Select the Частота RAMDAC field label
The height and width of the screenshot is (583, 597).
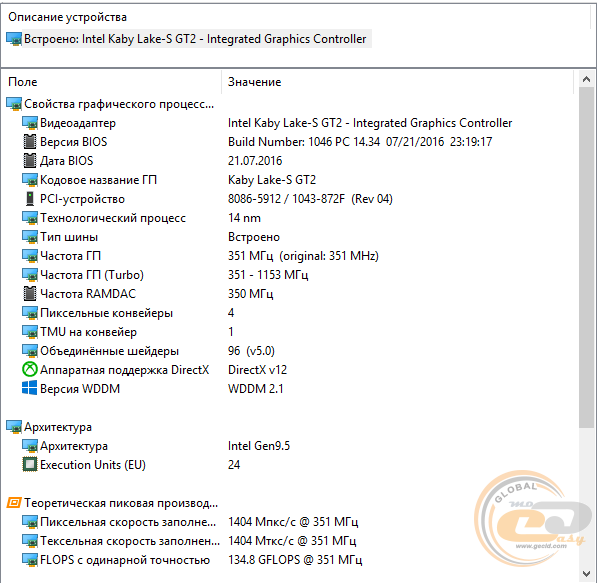(88, 294)
